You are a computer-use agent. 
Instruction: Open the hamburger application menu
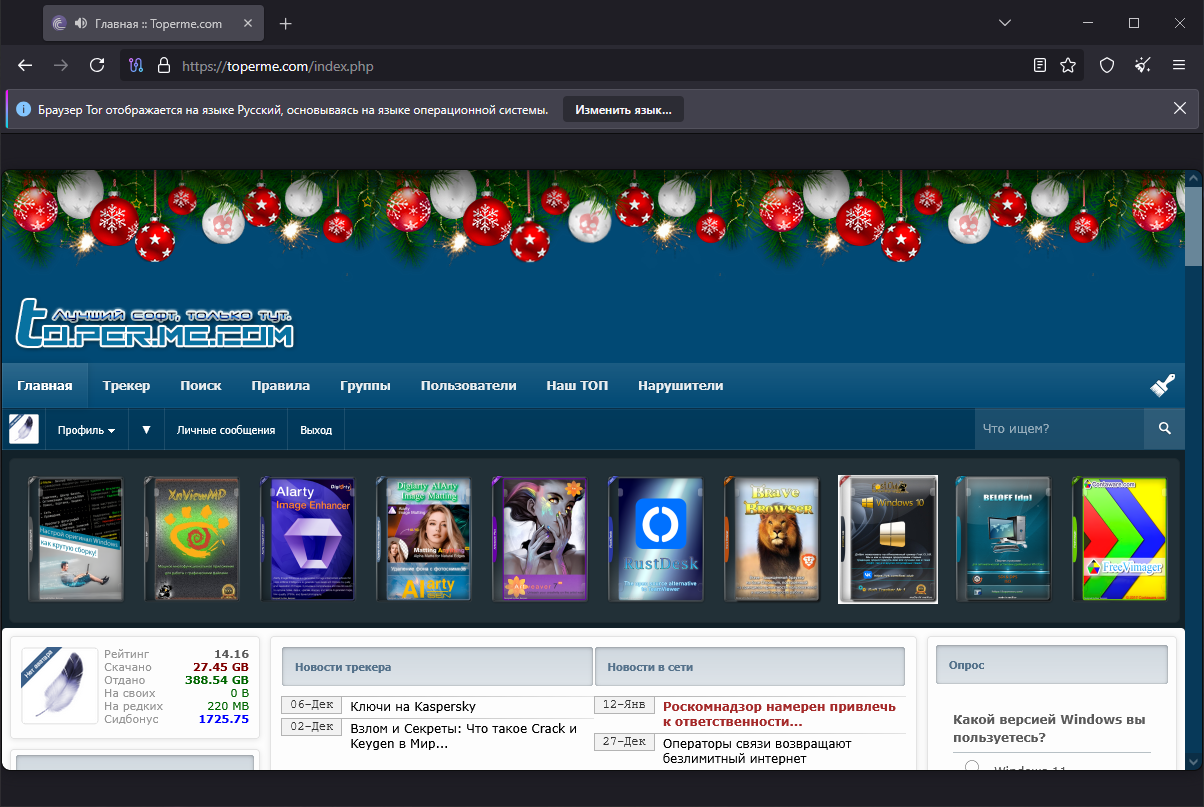click(1179, 65)
